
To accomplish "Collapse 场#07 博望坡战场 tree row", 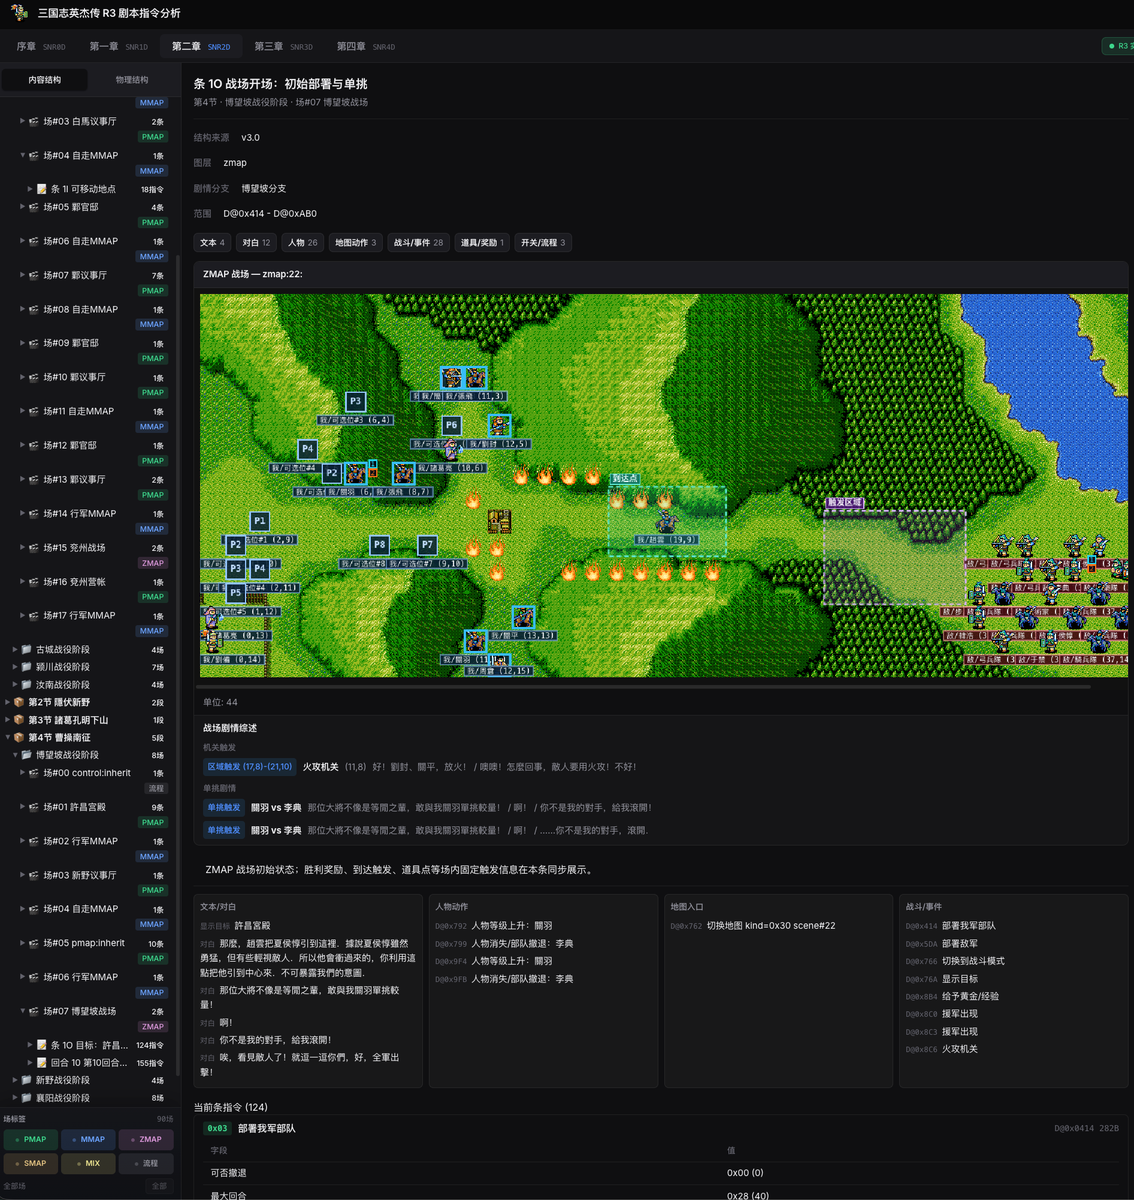I will 23,1011.
